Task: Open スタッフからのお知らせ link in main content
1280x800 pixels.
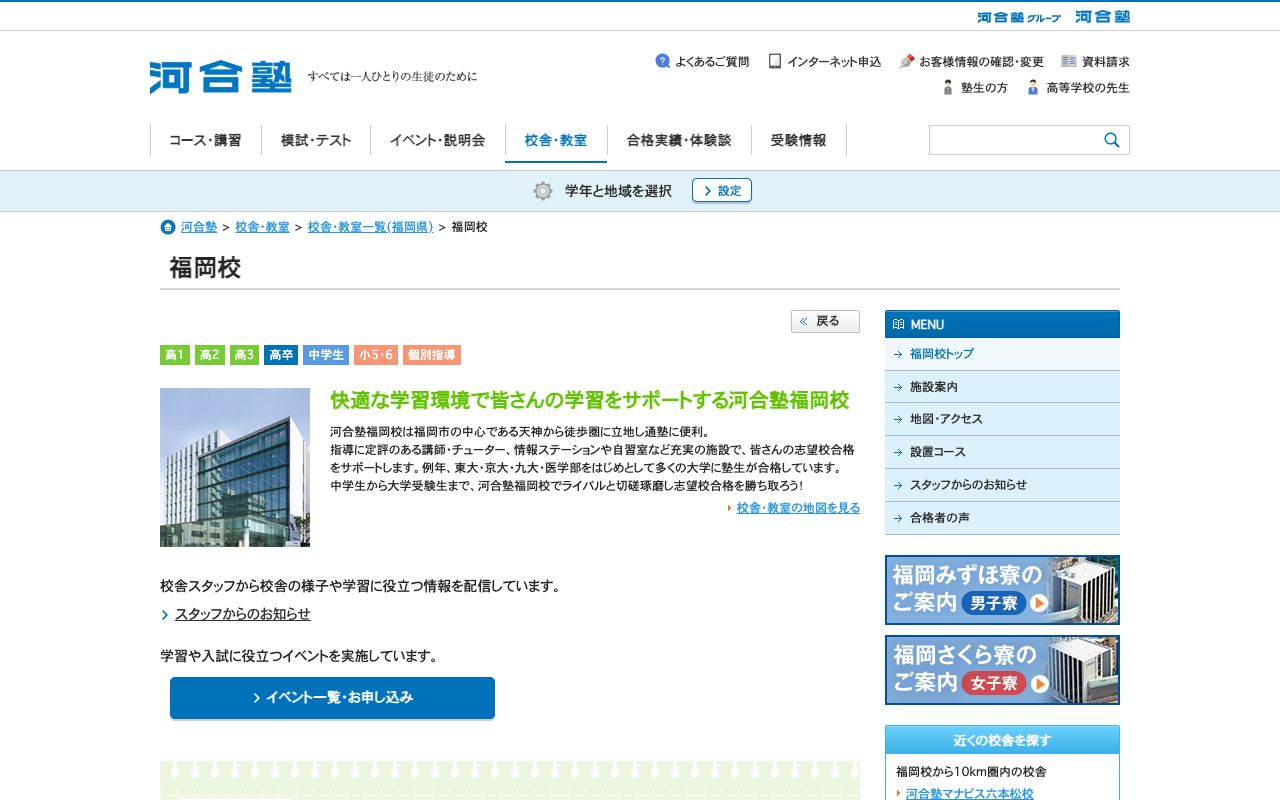Action: [x=243, y=614]
